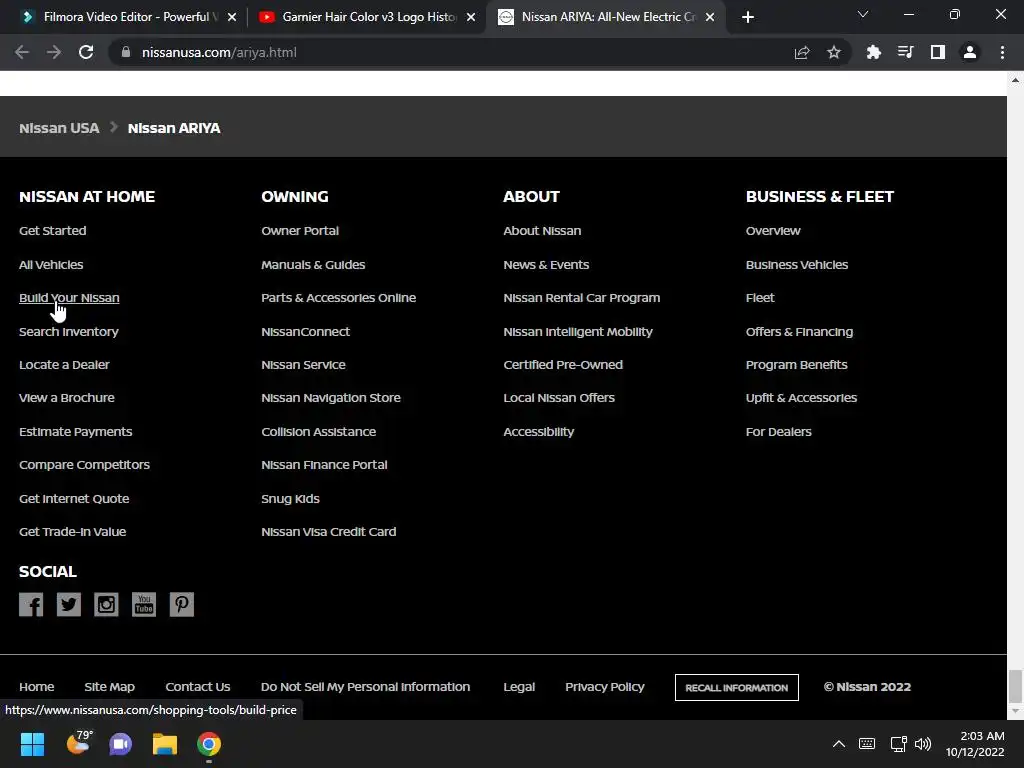Open Do Not Sell My Personal Information
This screenshot has height=768, width=1024.
pos(365,687)
